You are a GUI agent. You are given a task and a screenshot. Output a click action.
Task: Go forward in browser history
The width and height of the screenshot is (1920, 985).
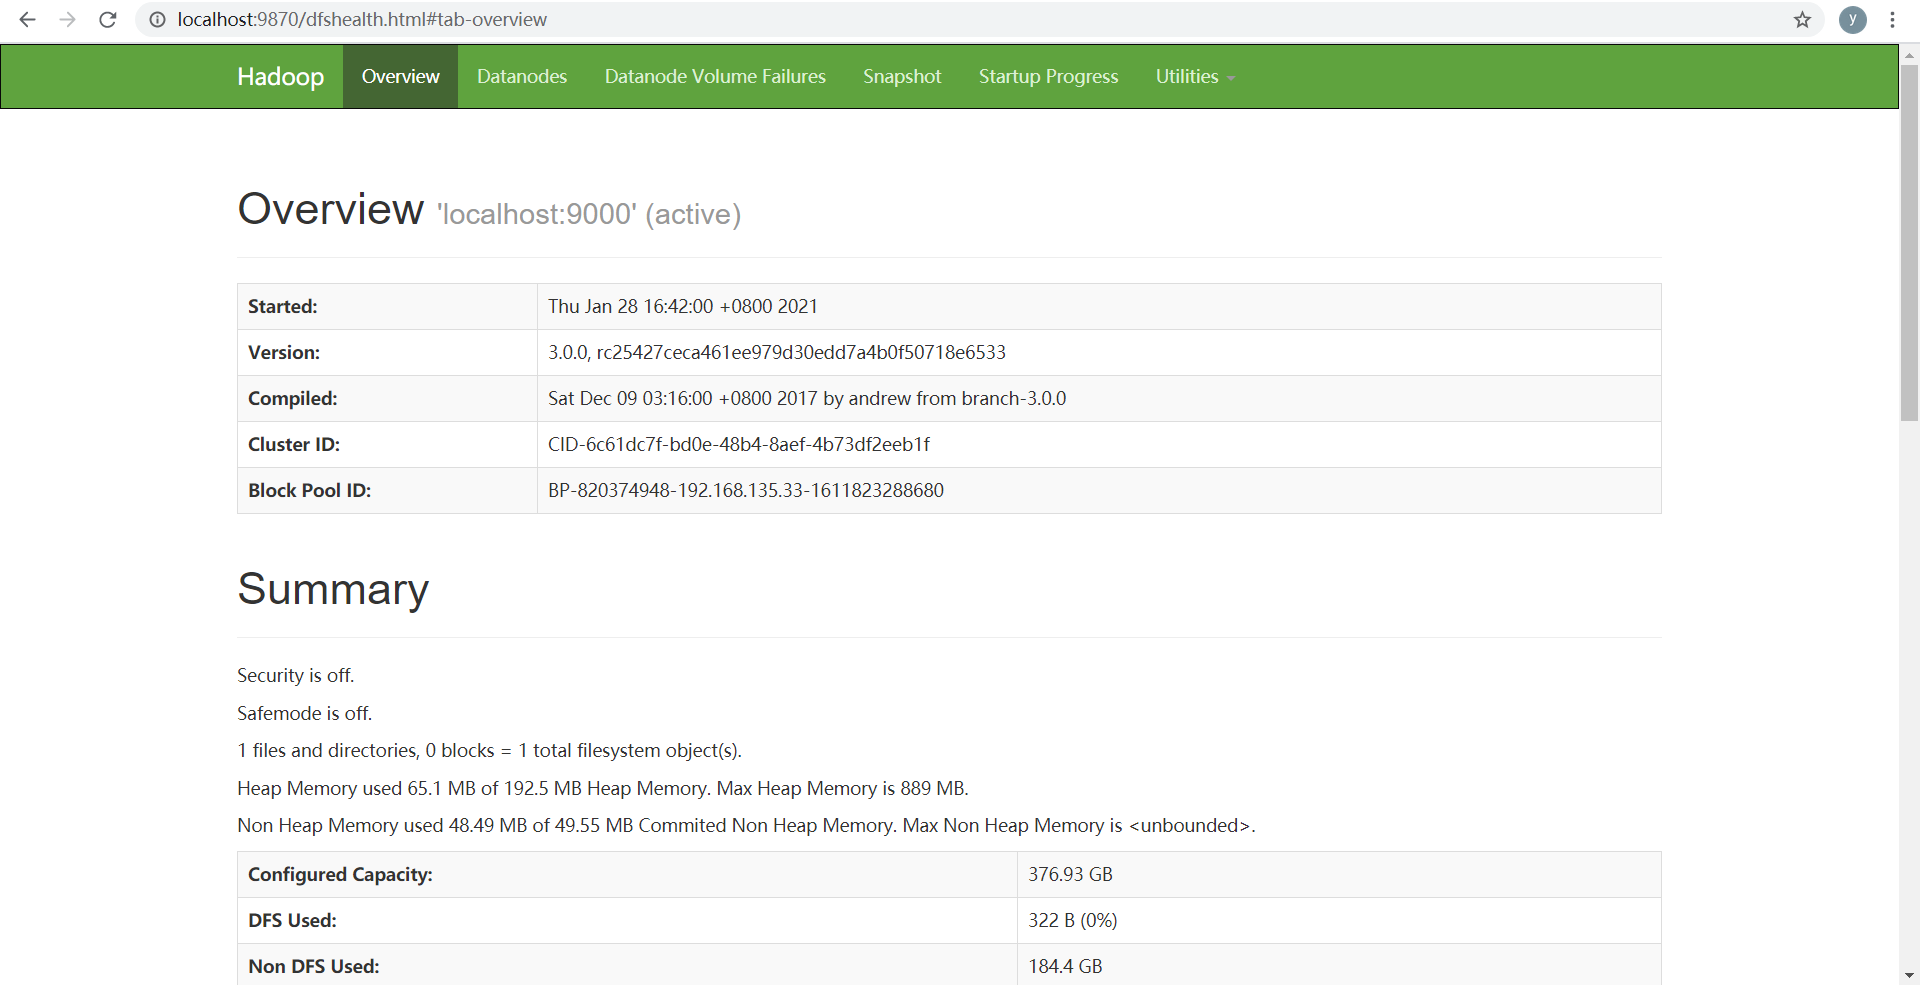[67, 19]
